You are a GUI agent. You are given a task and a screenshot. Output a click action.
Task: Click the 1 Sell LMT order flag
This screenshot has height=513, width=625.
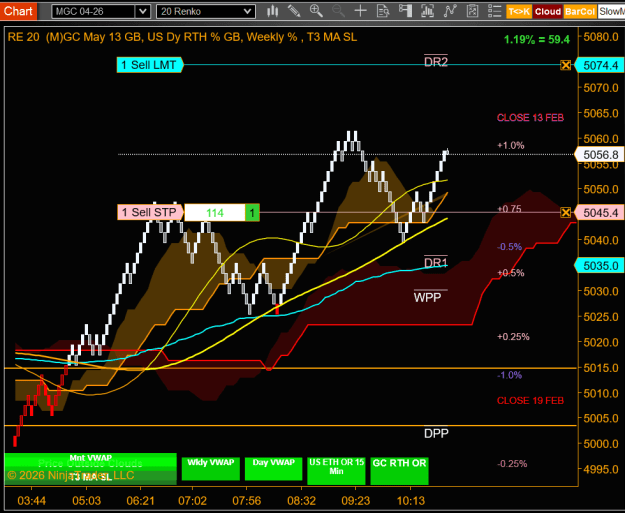coord(150,65)
